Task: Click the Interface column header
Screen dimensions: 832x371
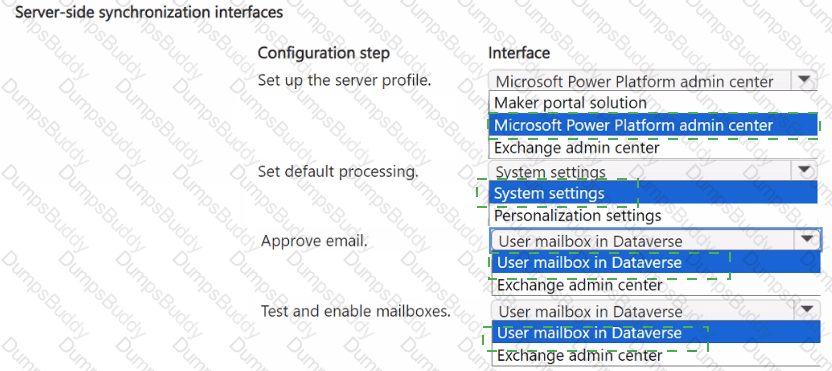Action: coord(518,53)
